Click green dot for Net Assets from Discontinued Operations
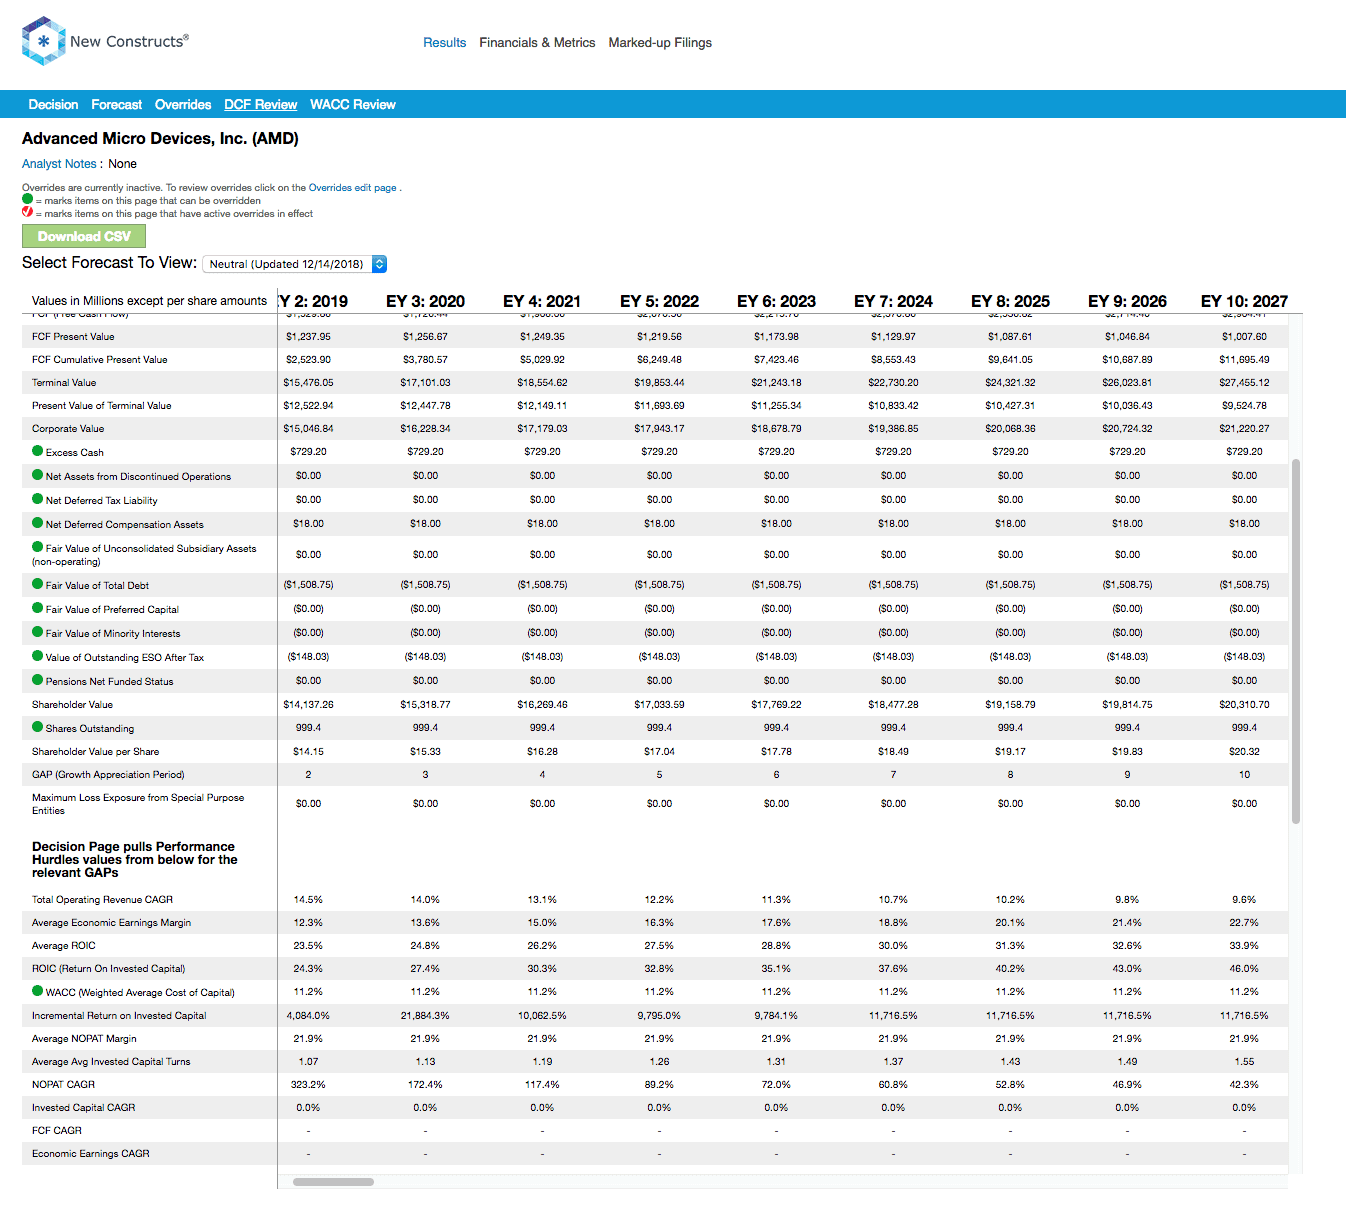 38,475
